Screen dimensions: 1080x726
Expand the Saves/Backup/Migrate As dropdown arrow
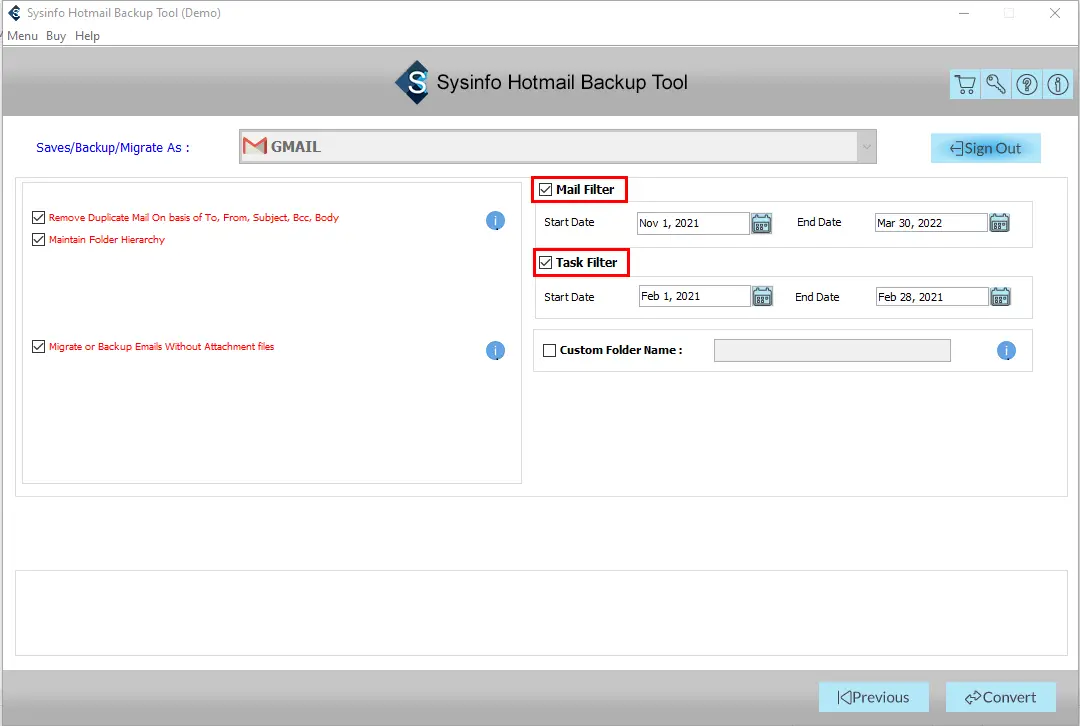pos(866,147)
